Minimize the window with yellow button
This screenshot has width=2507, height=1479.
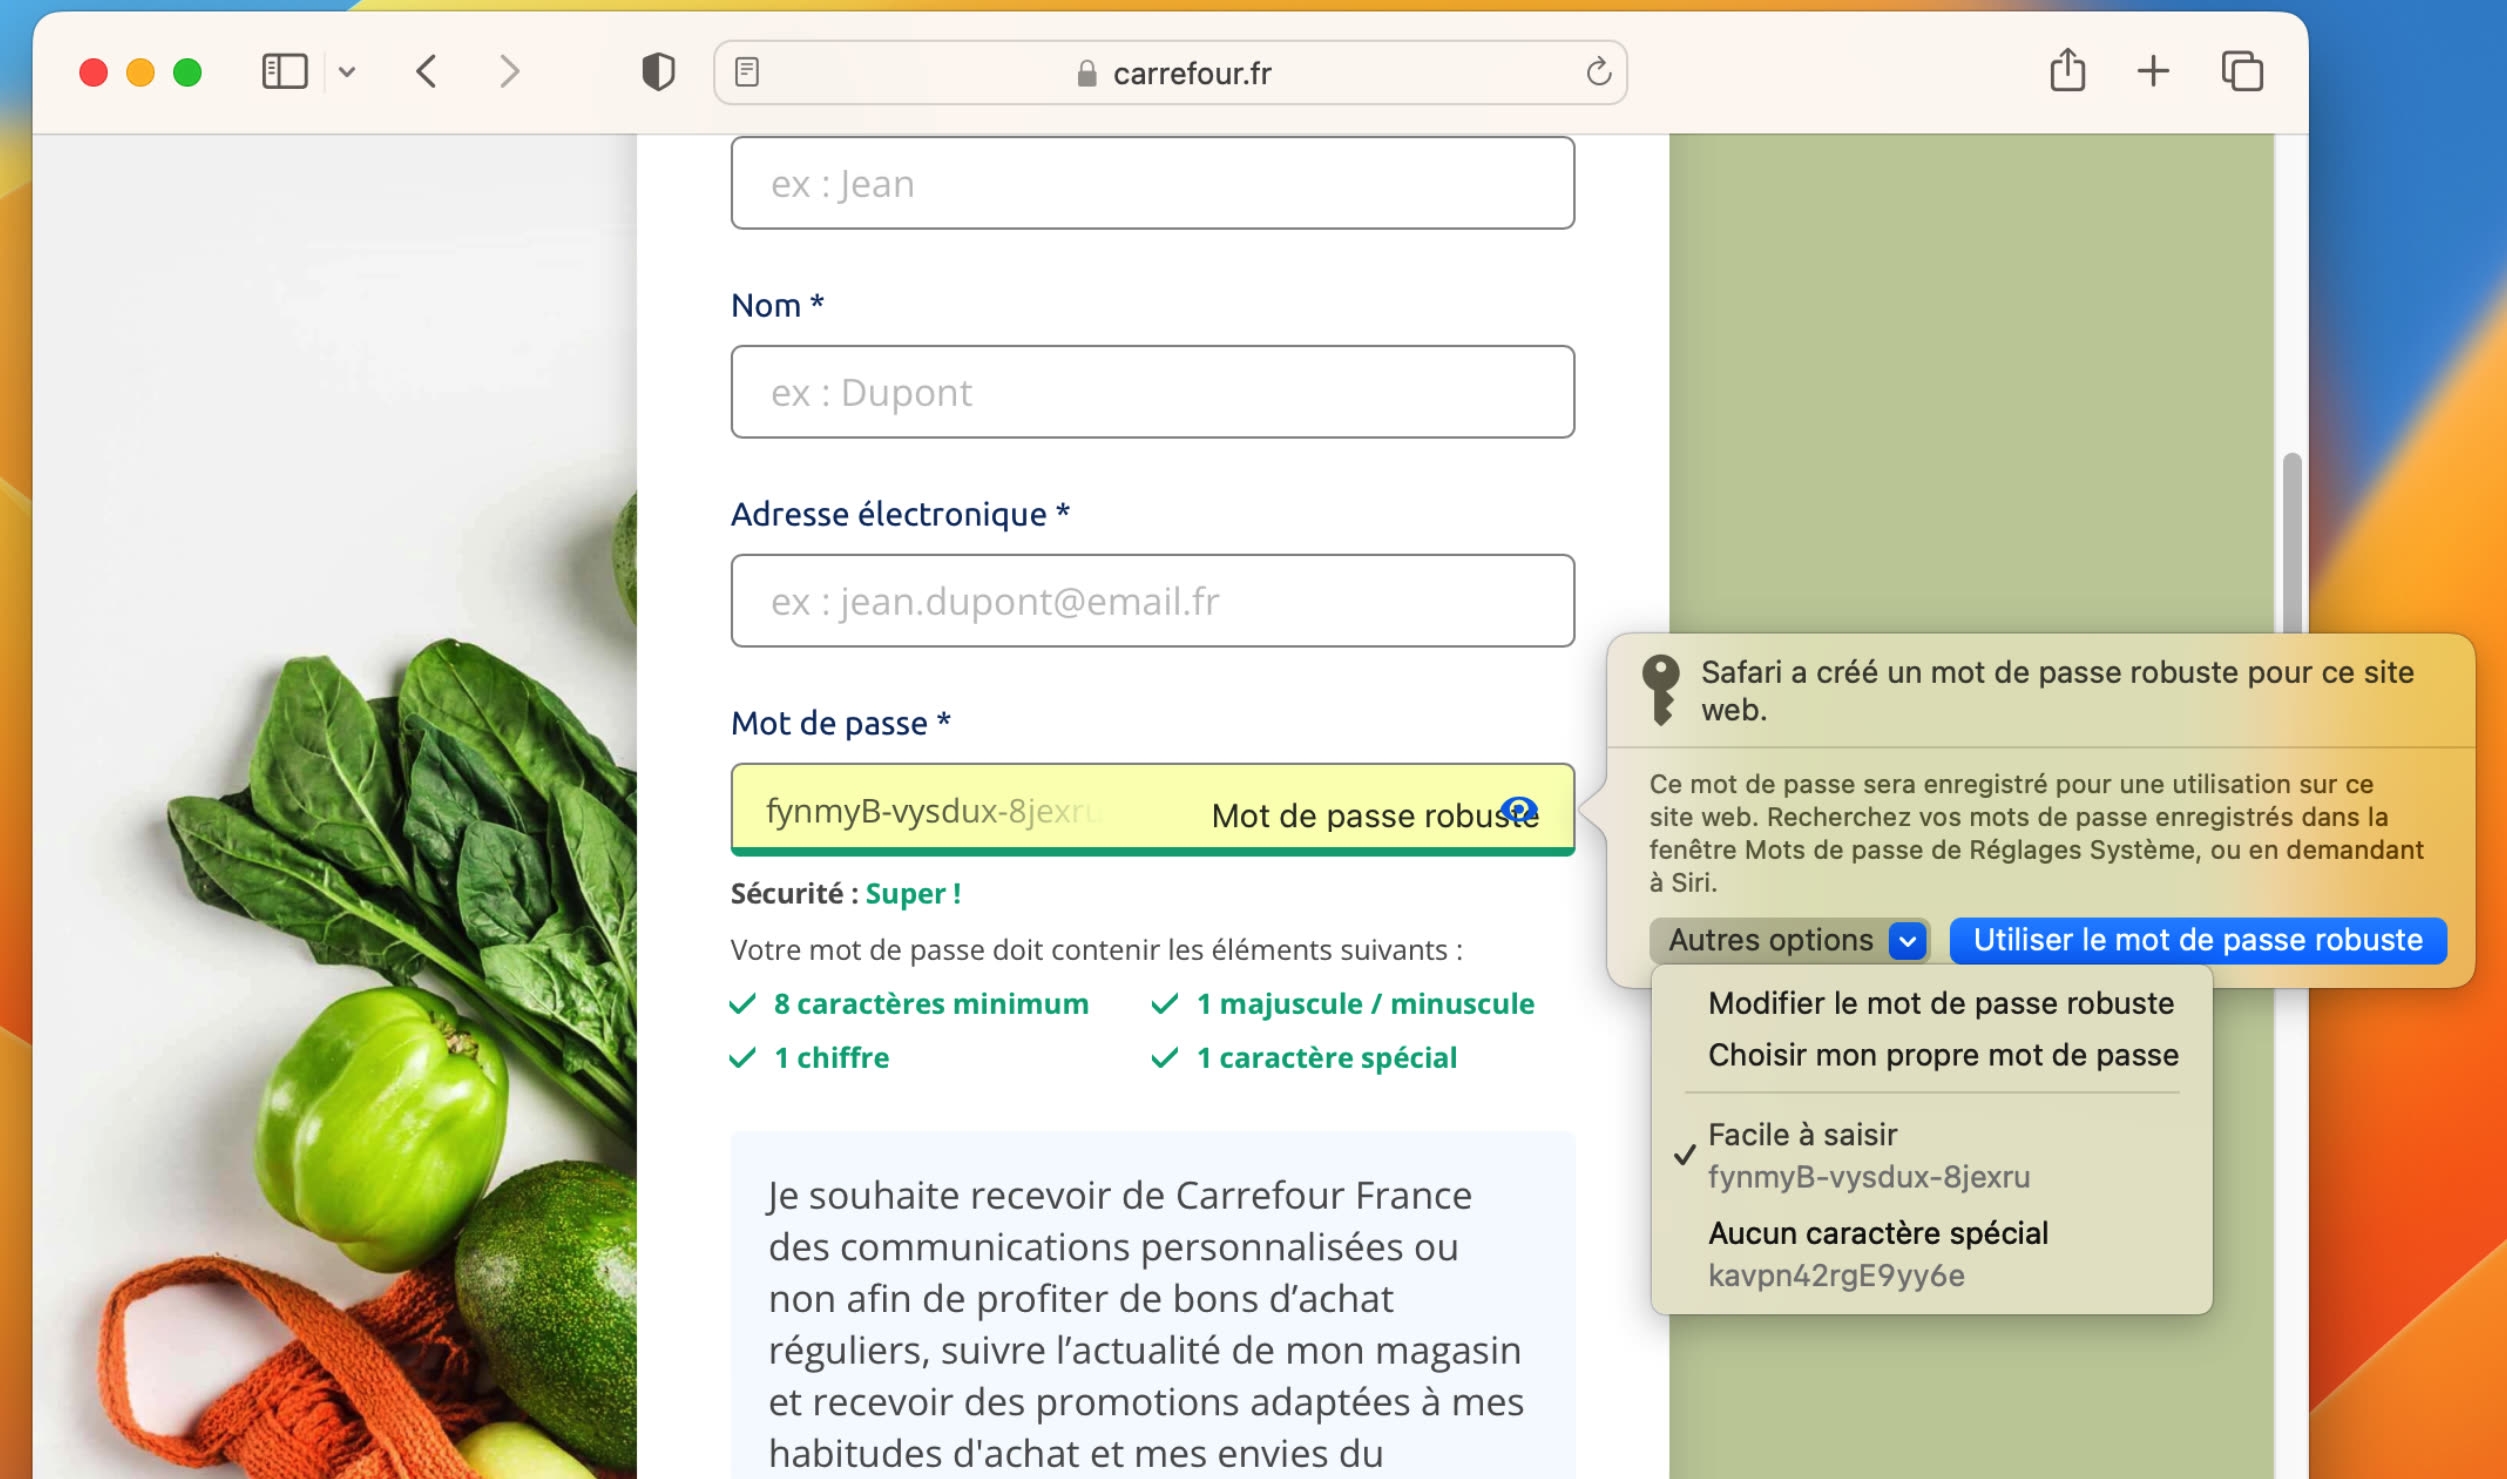point(140,72)
